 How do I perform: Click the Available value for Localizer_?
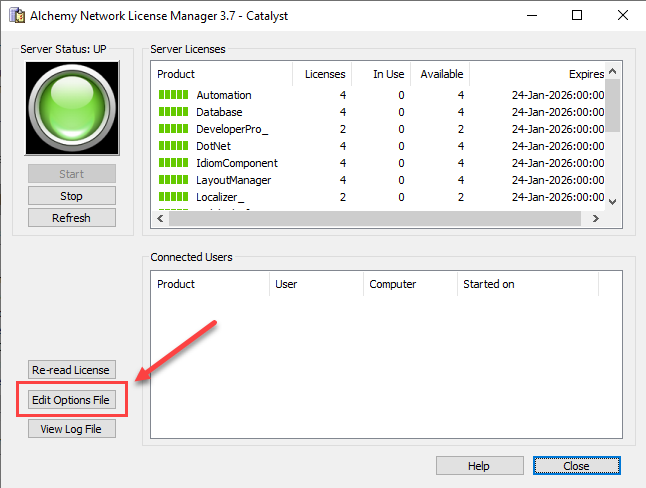tap(461, 197)
